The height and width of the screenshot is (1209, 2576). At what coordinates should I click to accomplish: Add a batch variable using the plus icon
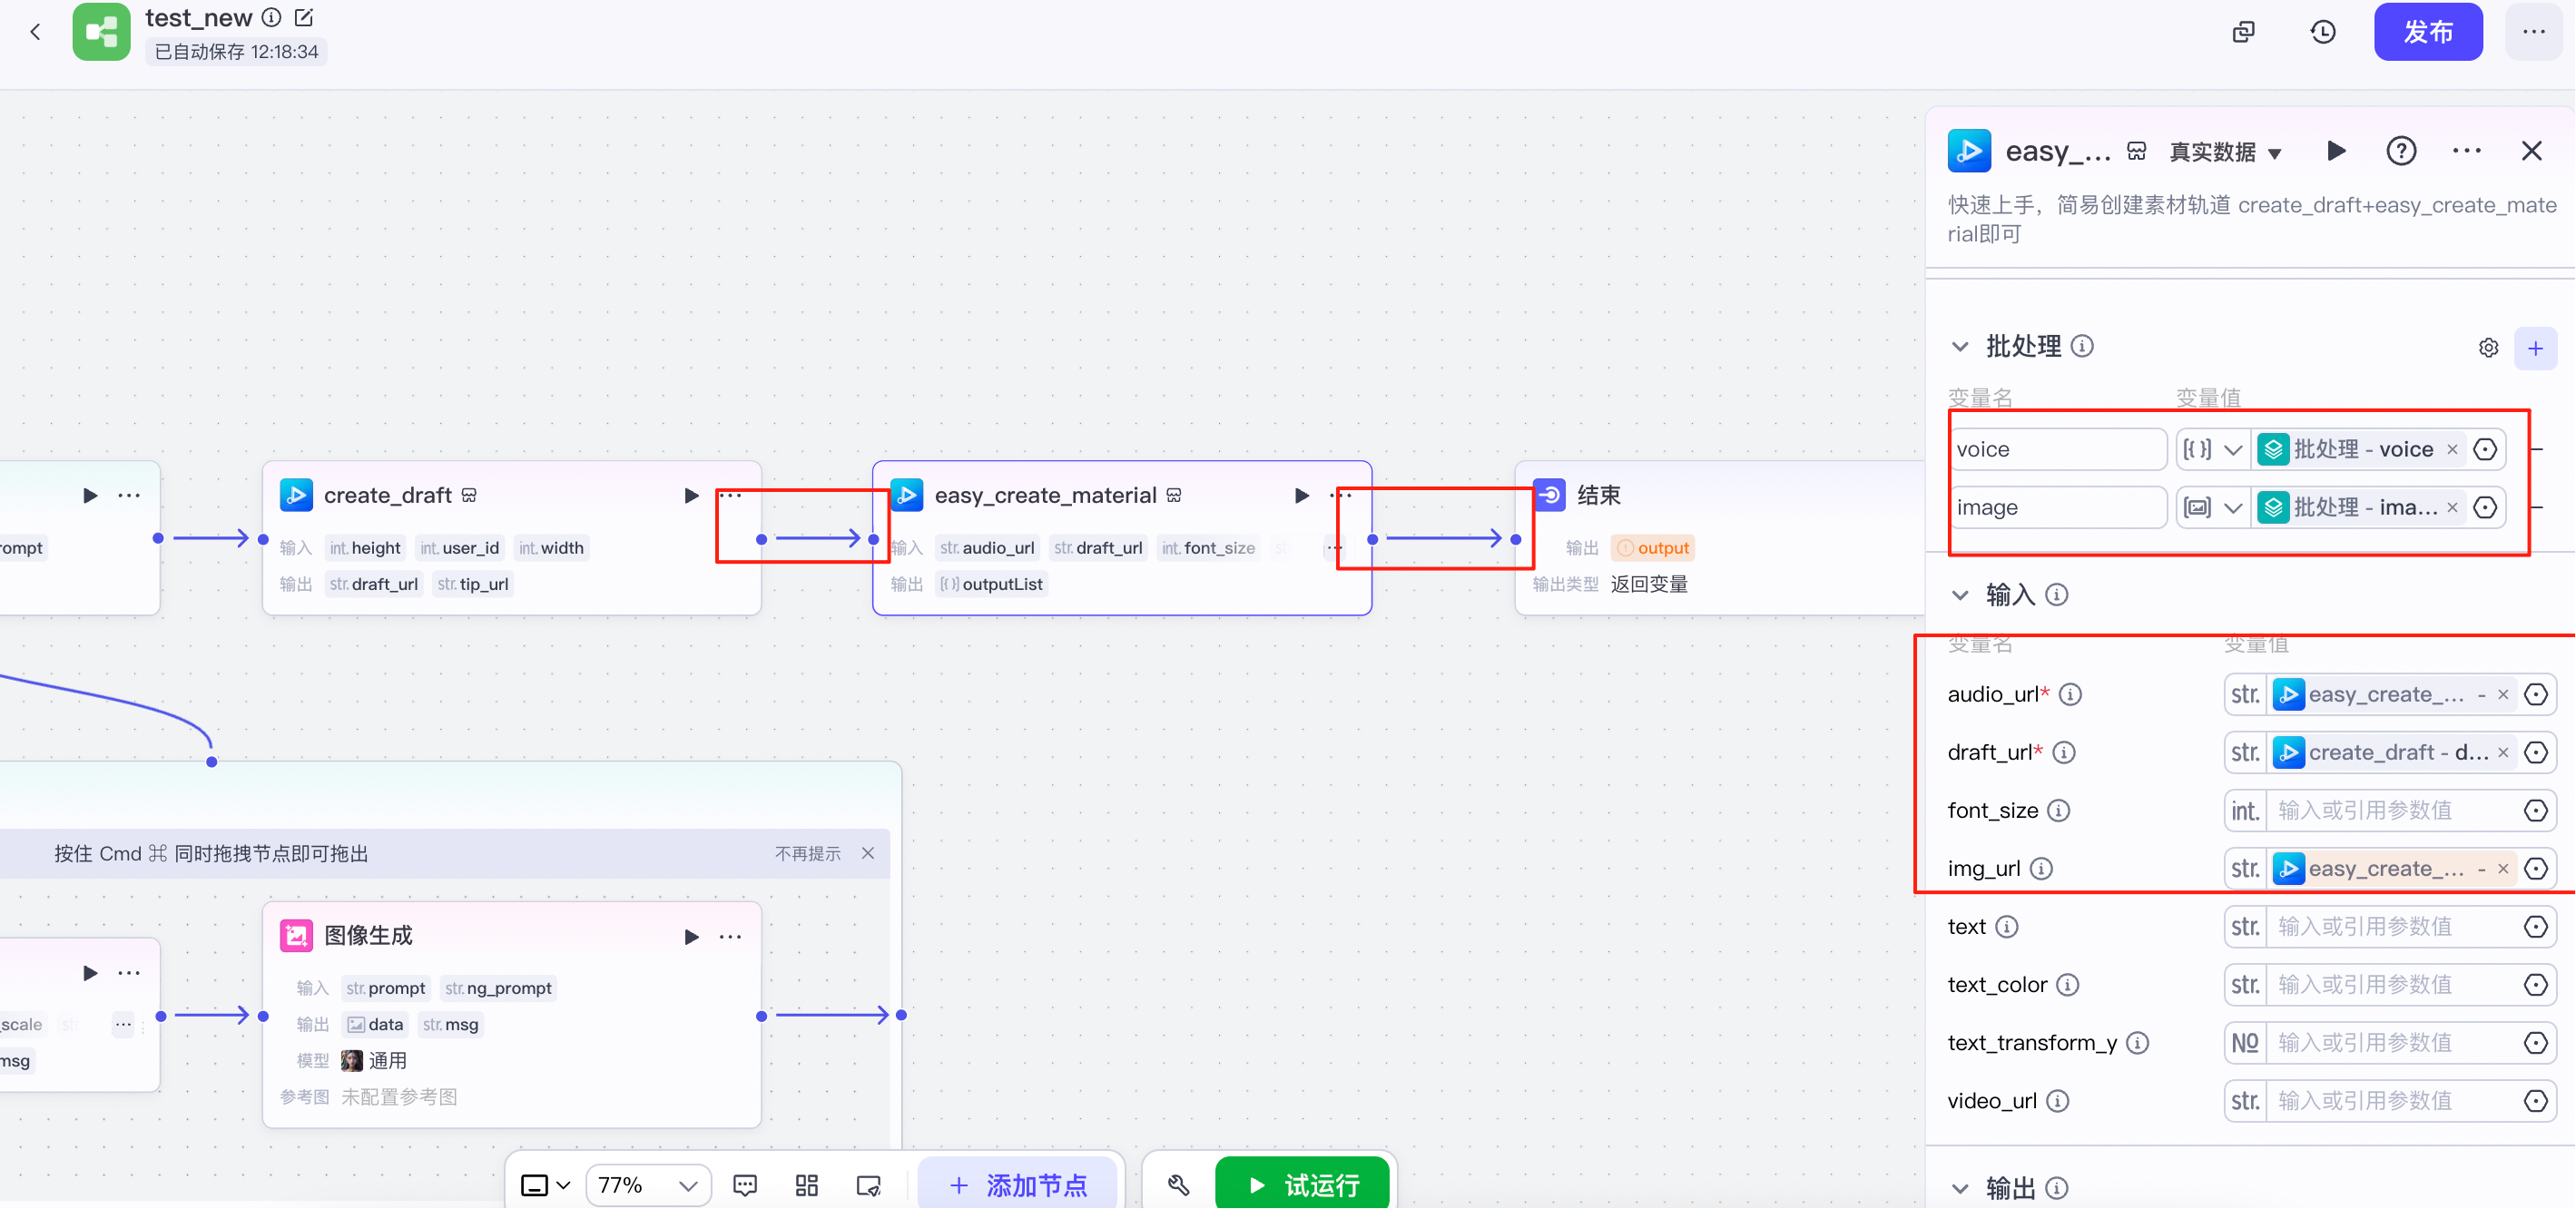click(x=2537, y=347)
